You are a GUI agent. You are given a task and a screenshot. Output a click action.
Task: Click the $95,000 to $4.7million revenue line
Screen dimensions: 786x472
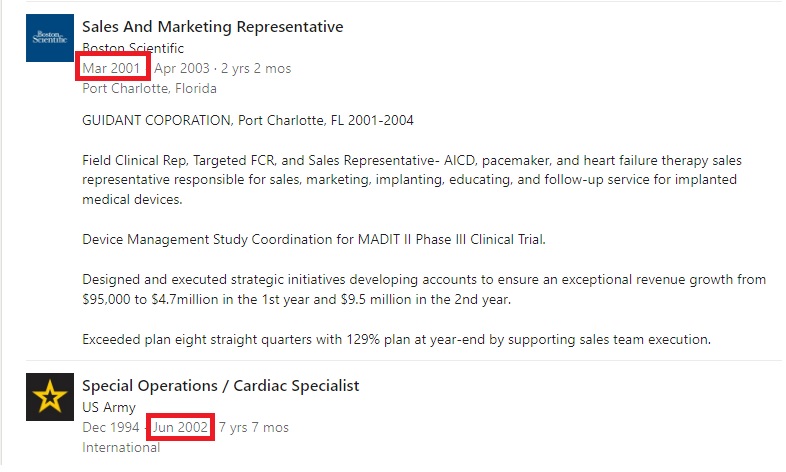(296, 300)
